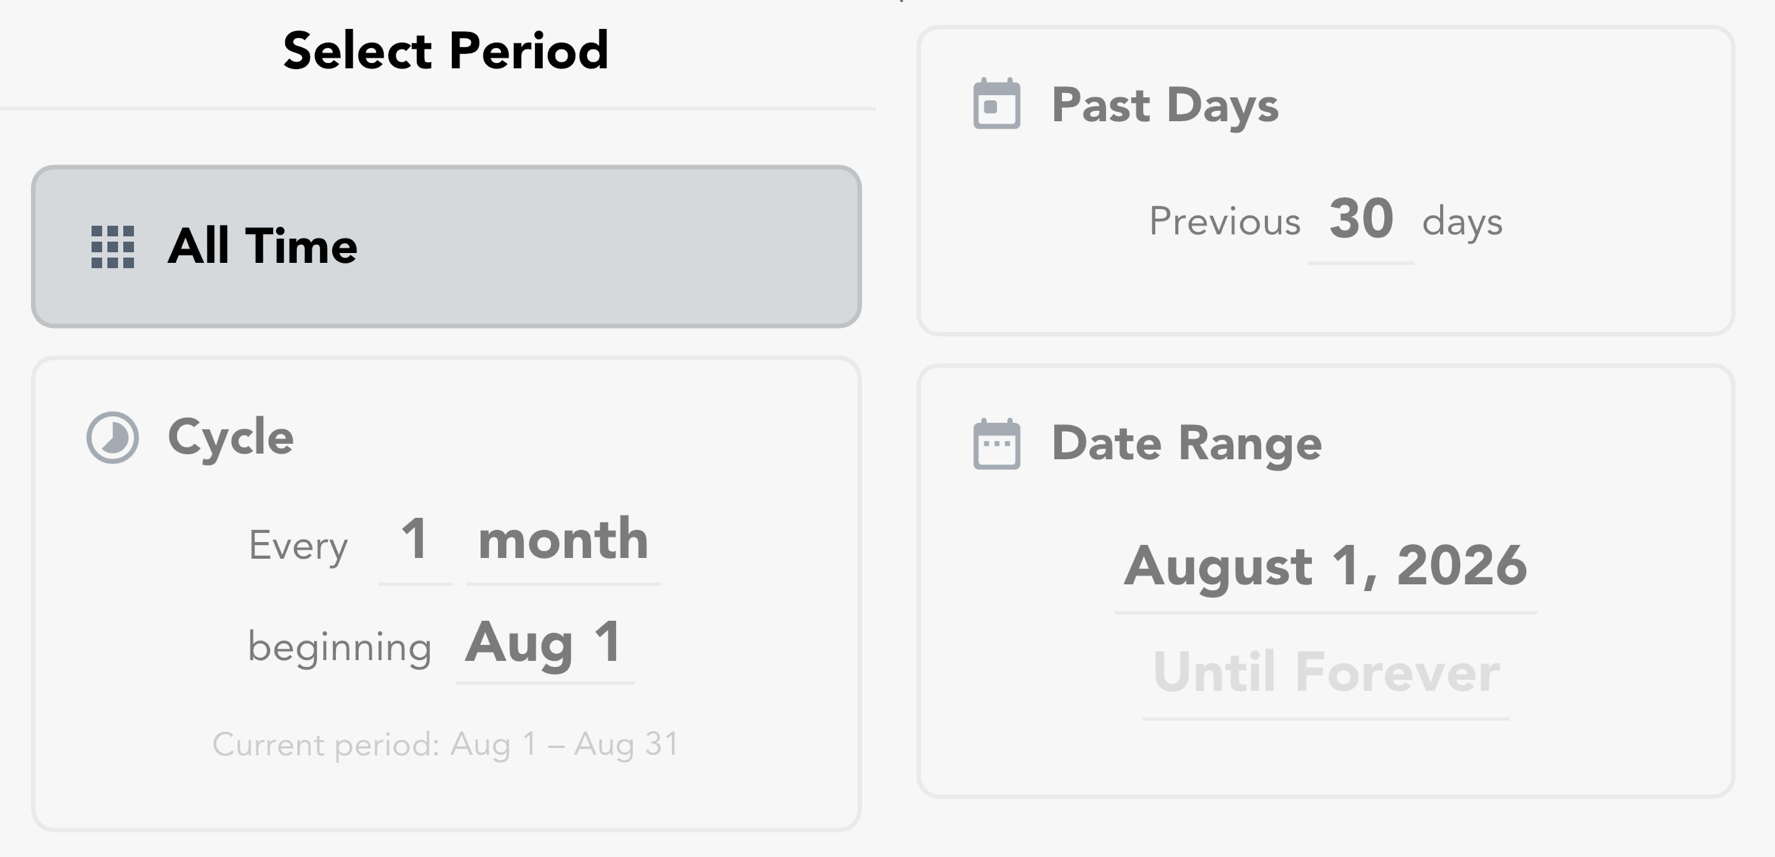Click the Past Days calendar icon

[x=996, y=104]
